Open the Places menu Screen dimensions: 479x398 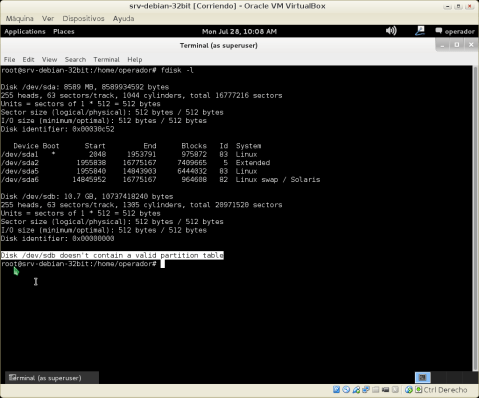[64, 31]
